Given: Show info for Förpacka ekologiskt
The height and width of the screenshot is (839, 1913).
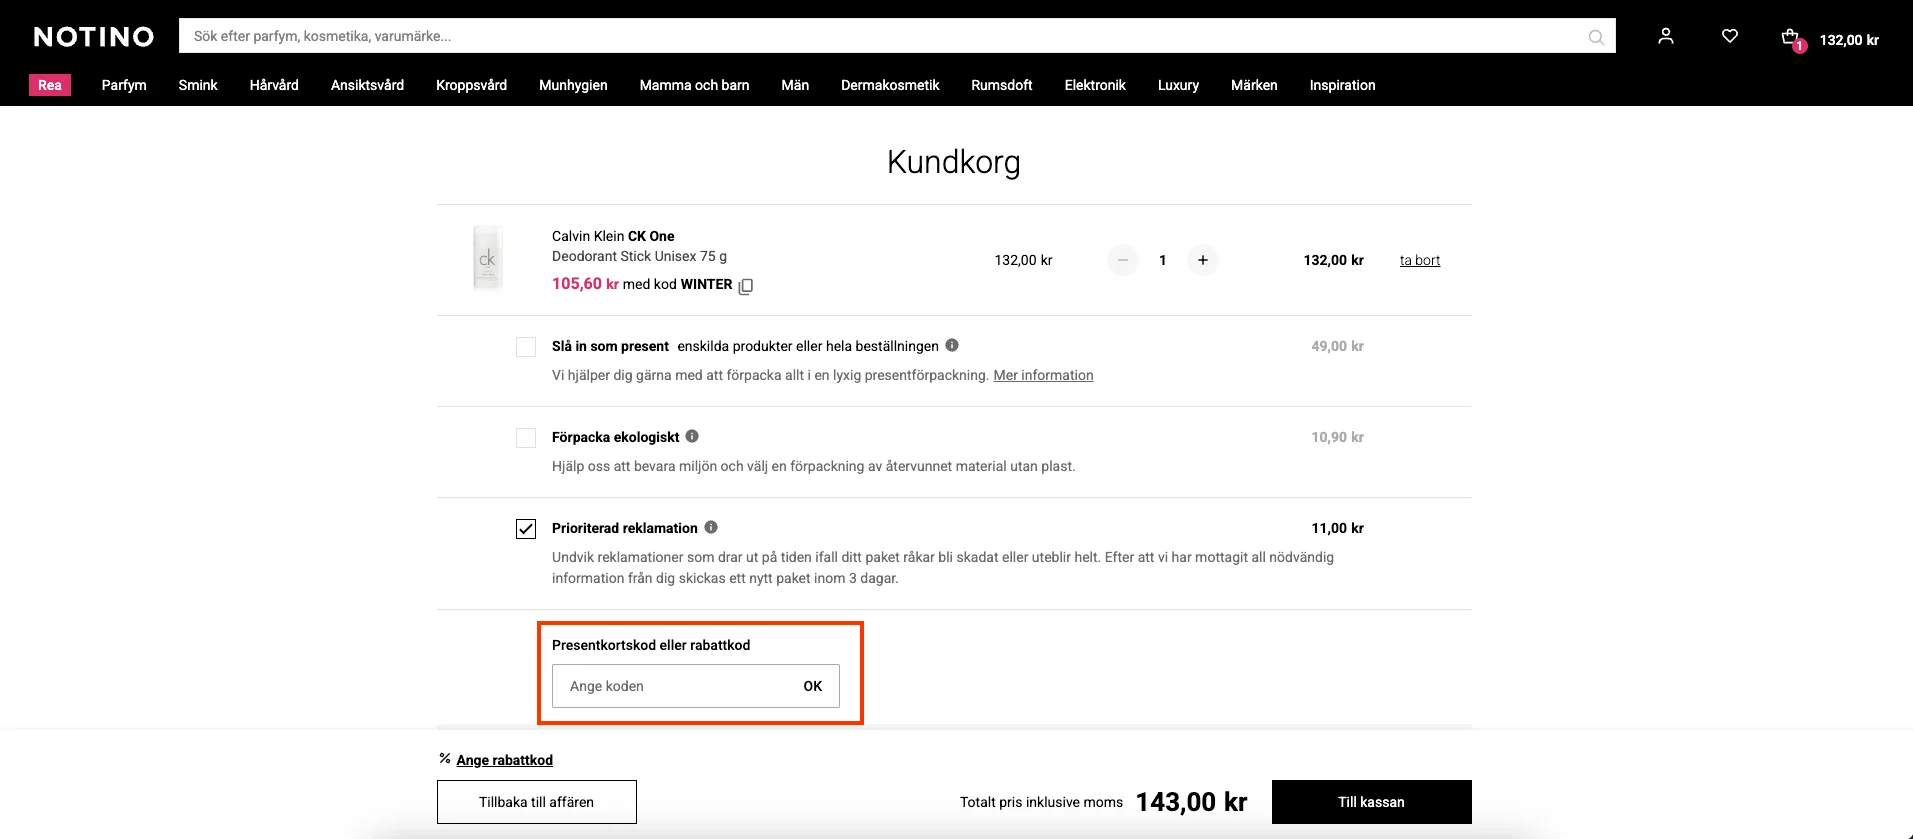Looking at the screenshot, I should pyautogui.click(x=692, y=436).
